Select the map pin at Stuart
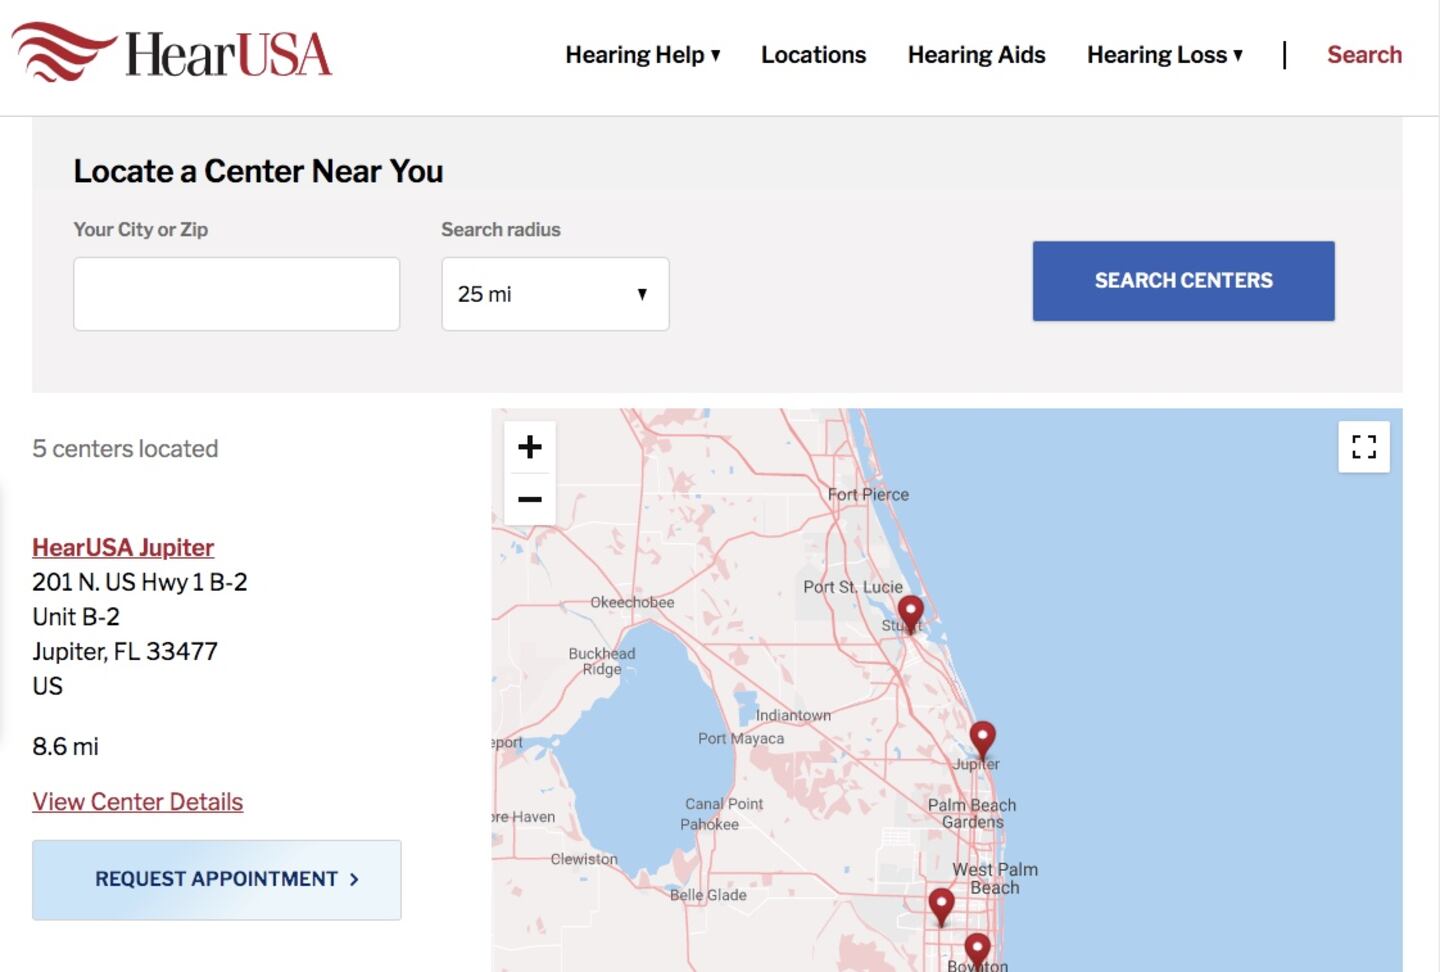The image size is (1440, 972). 910,612
